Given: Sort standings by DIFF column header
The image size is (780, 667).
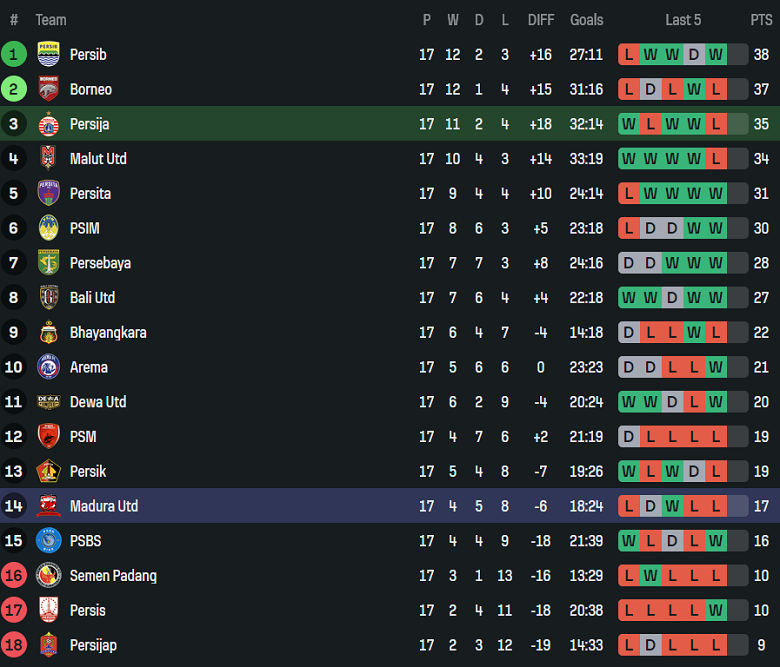Looking at the screenshot, I should pyautogui.click(x=541, y=20).
